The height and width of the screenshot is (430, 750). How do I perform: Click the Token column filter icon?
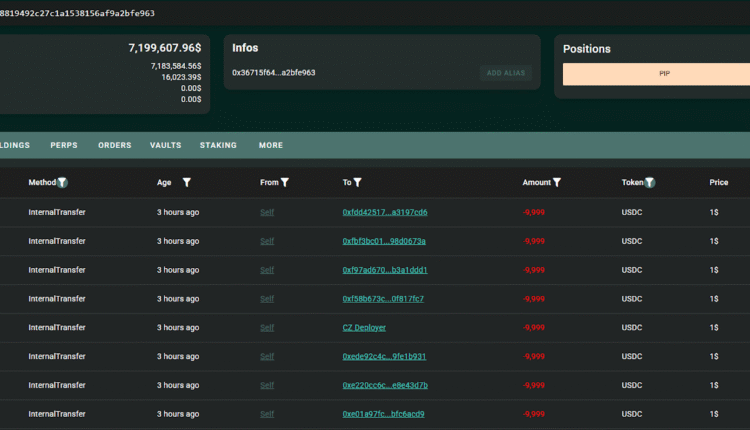pos(650,183)
